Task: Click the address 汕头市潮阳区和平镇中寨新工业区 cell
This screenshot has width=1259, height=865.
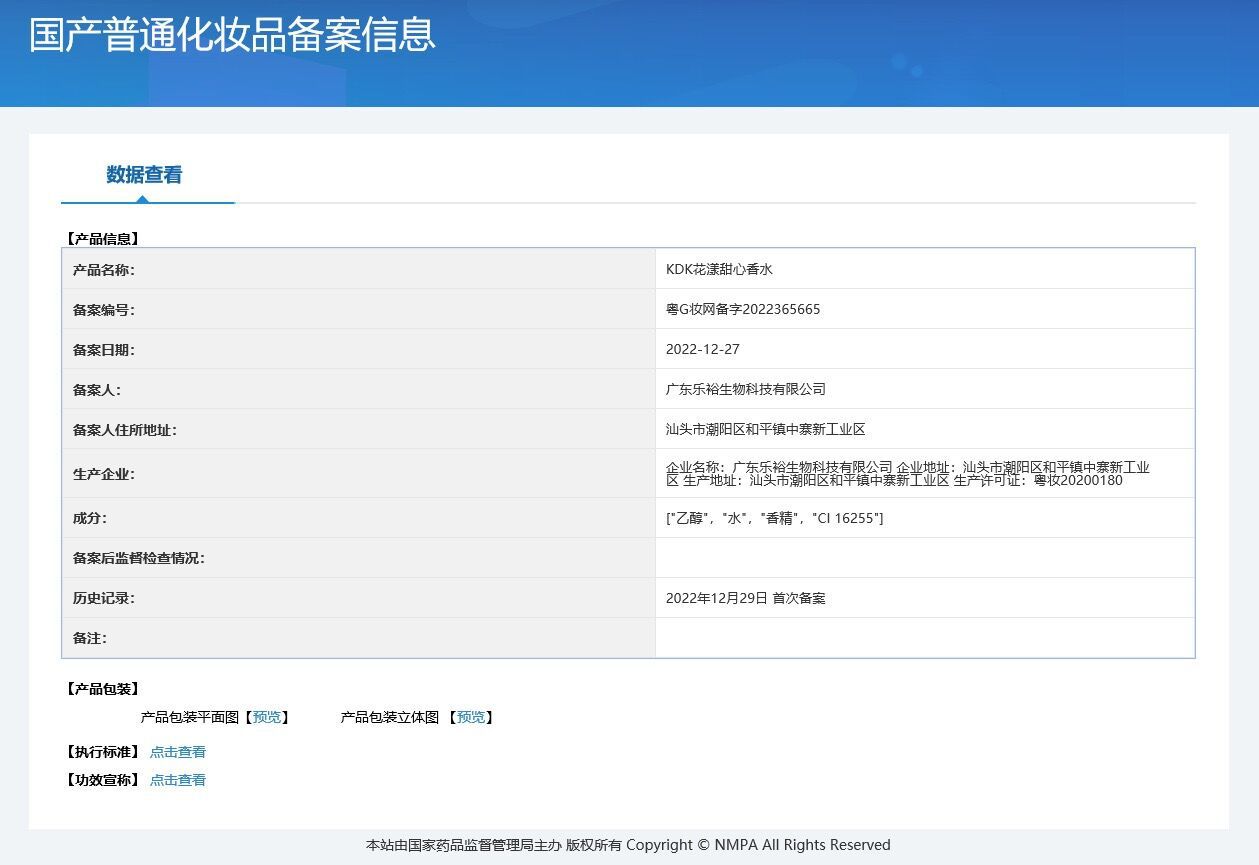Action: (x=925, y=429)
